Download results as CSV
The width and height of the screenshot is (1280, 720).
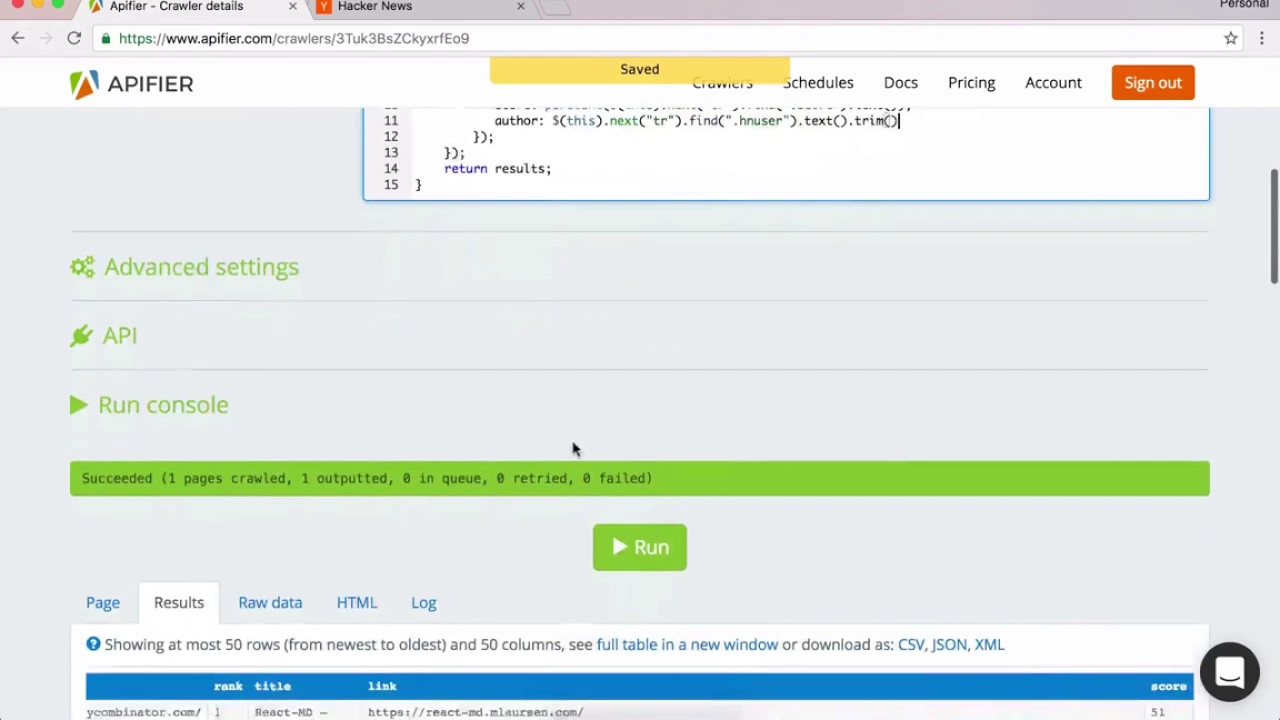pos(911,644)
